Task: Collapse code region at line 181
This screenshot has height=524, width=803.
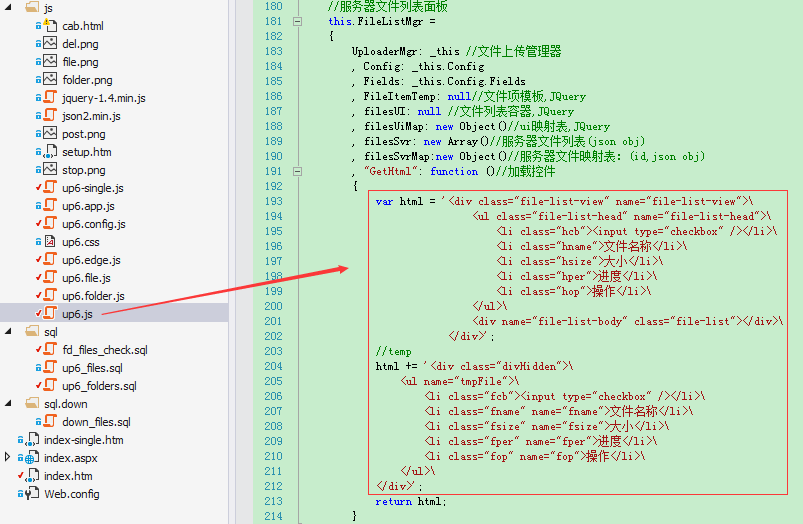Action: pyautogui.click(x=297, y=22)
